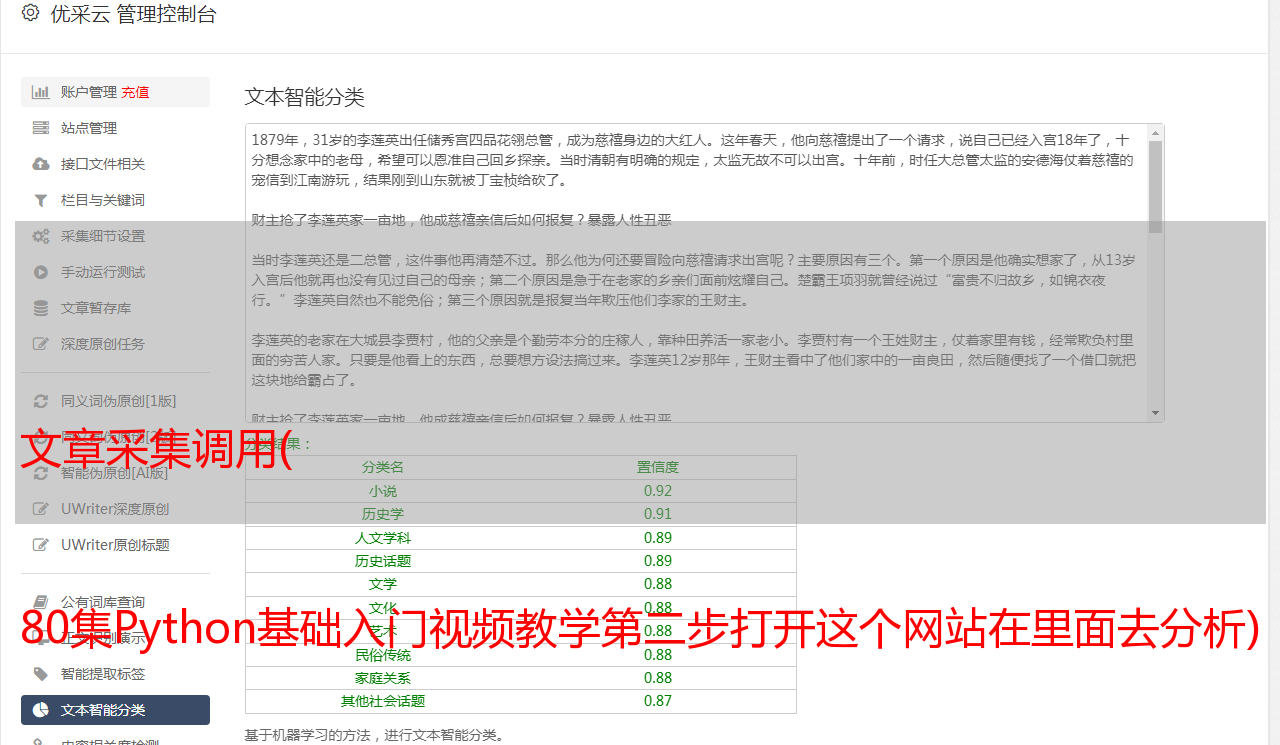Click the tag icon for 智能提取标签

click(x=41, y=674)
